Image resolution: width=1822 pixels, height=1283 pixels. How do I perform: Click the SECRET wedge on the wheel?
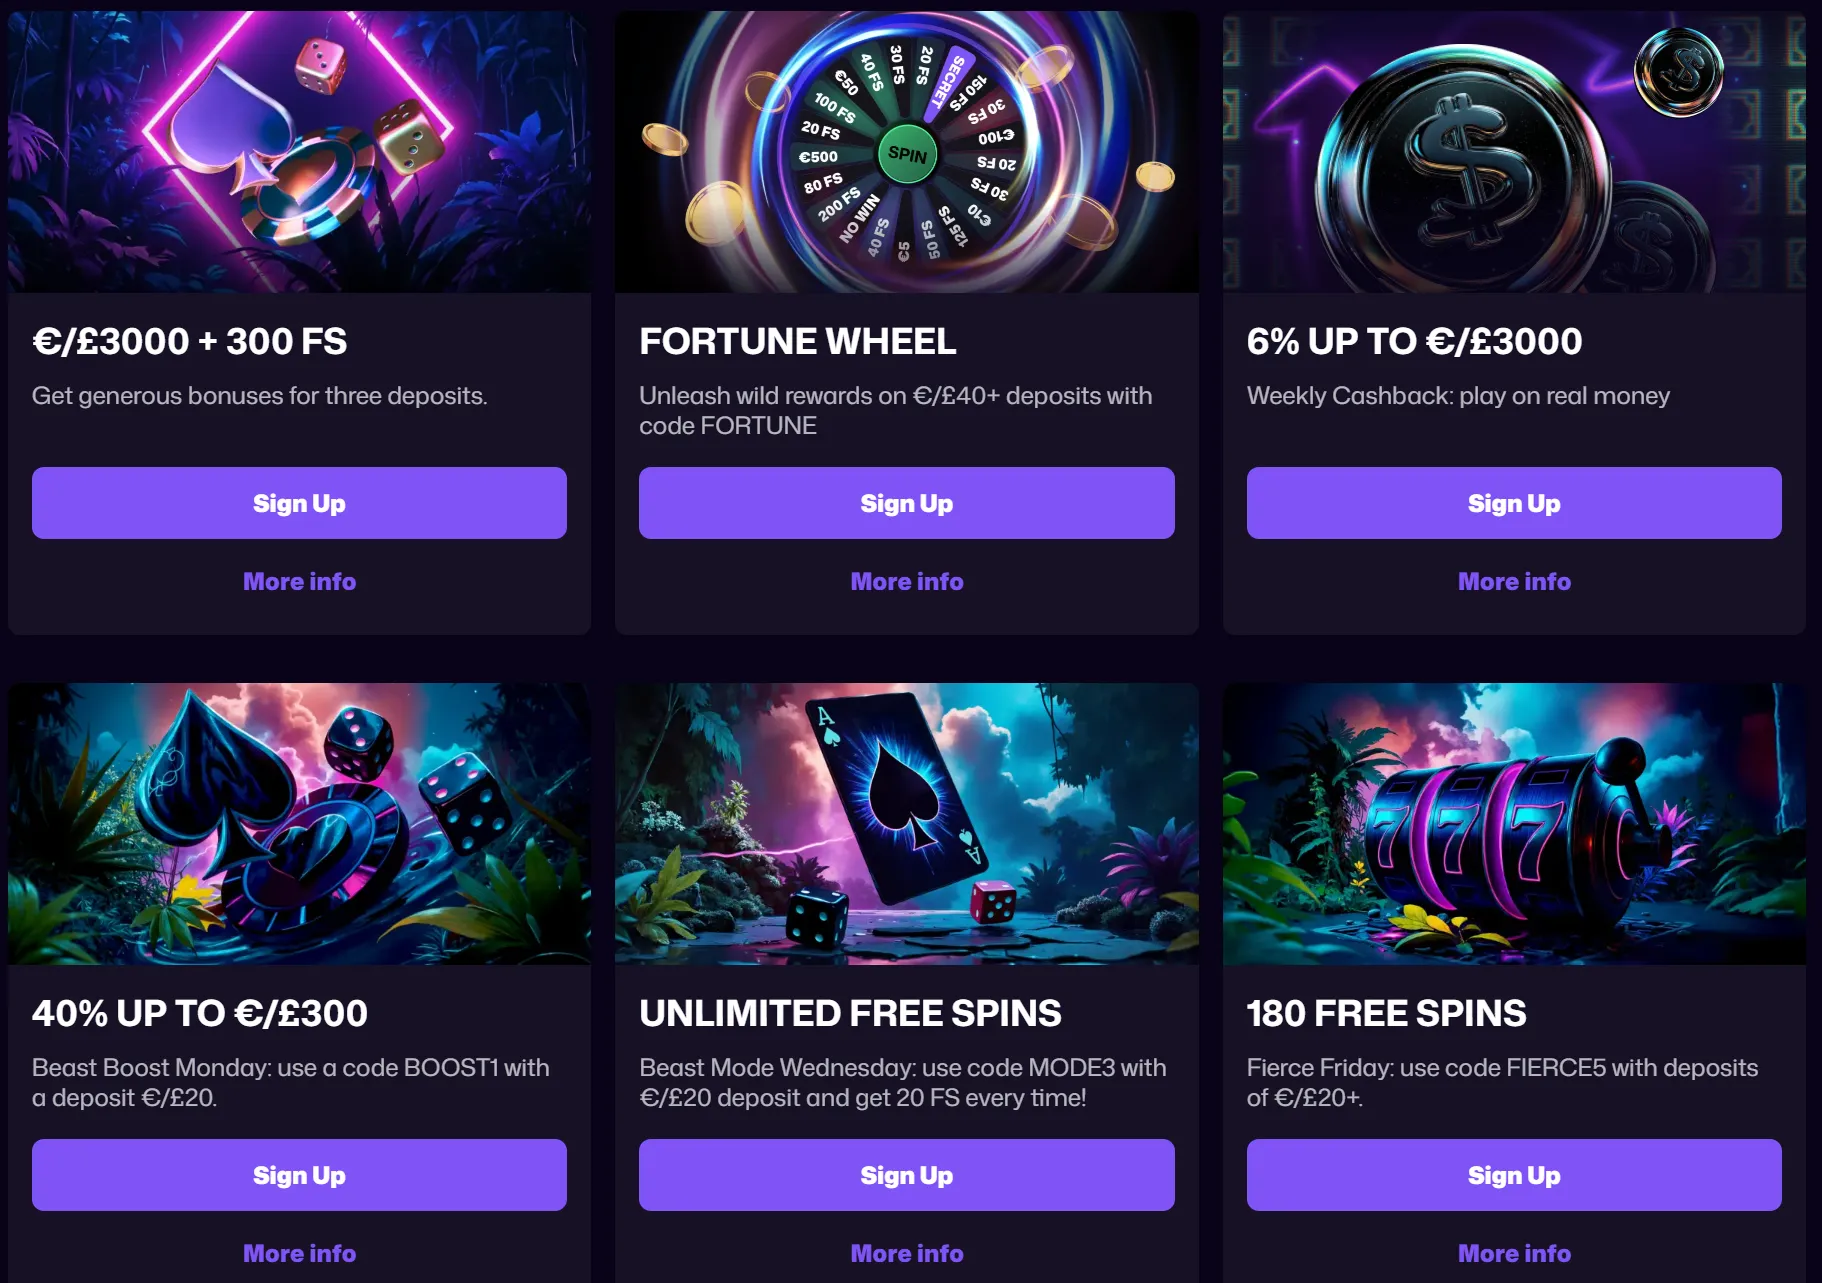[x=937, y=85]
